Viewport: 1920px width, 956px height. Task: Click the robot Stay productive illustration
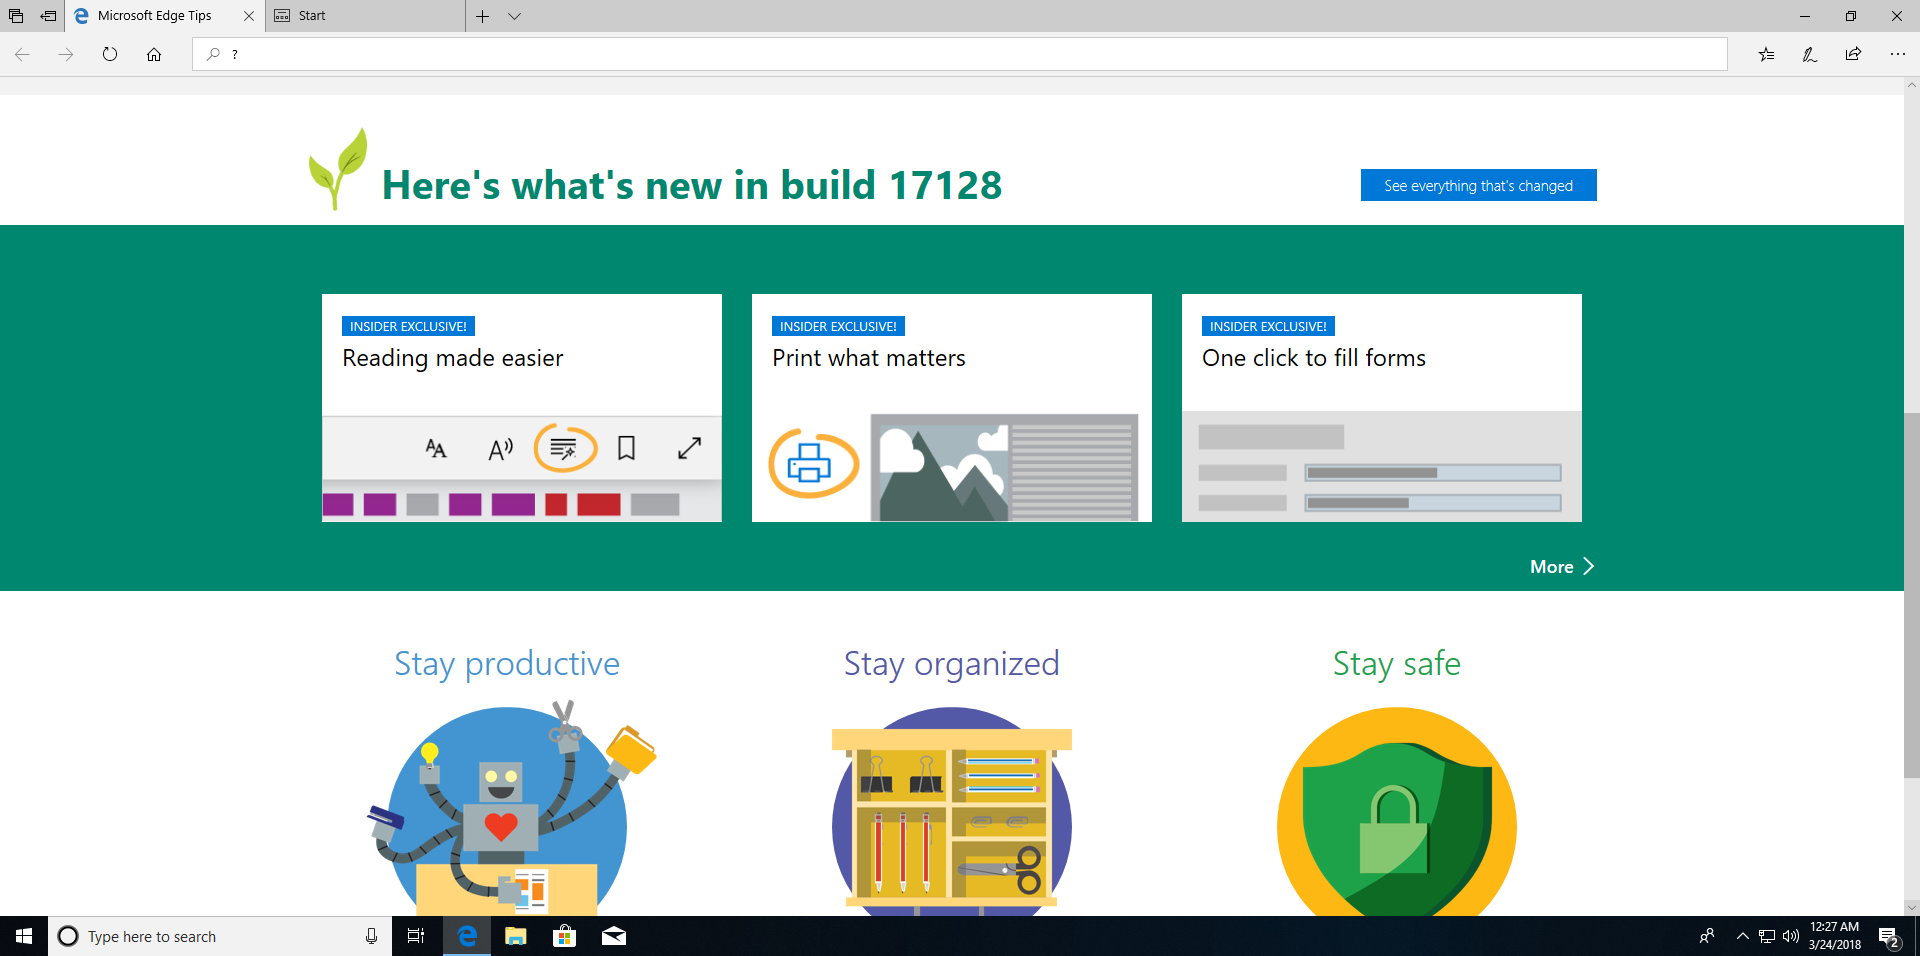pyautogui.click(x=510, y=808)
